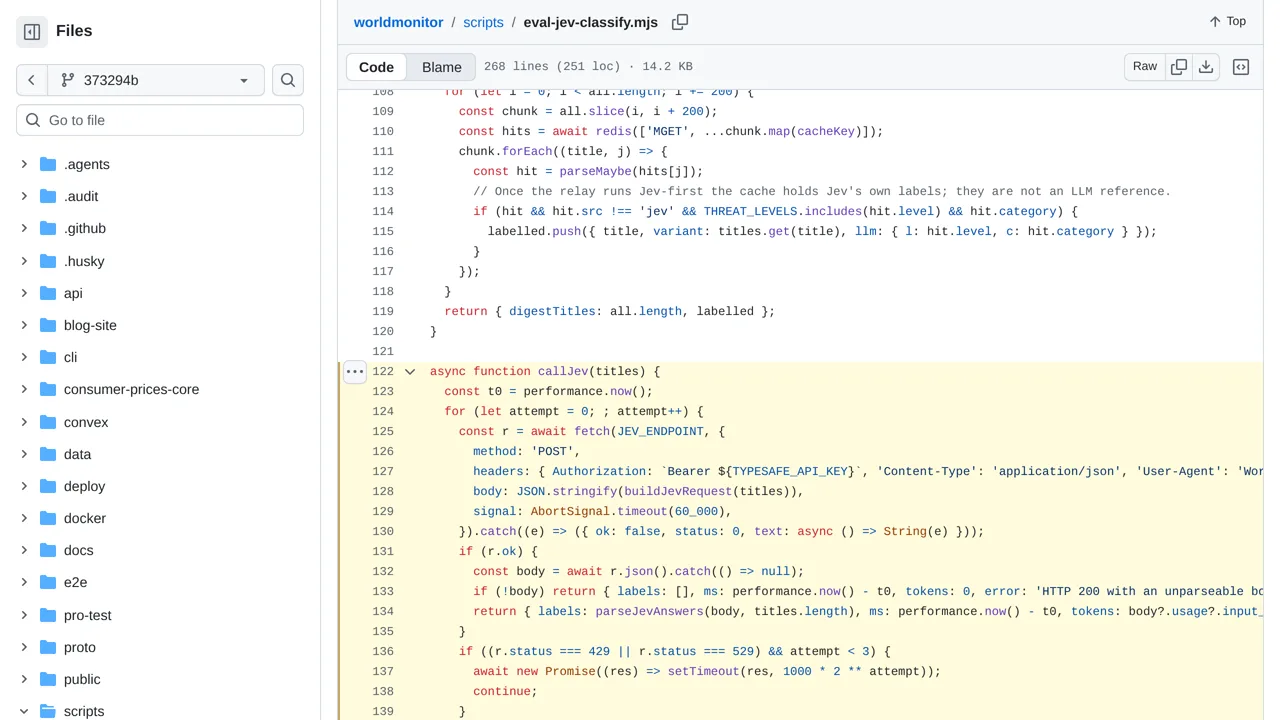Open the line 122 ellipsis menu
The height and width of the screenshot is (720, 1280).
click(354, 371)
